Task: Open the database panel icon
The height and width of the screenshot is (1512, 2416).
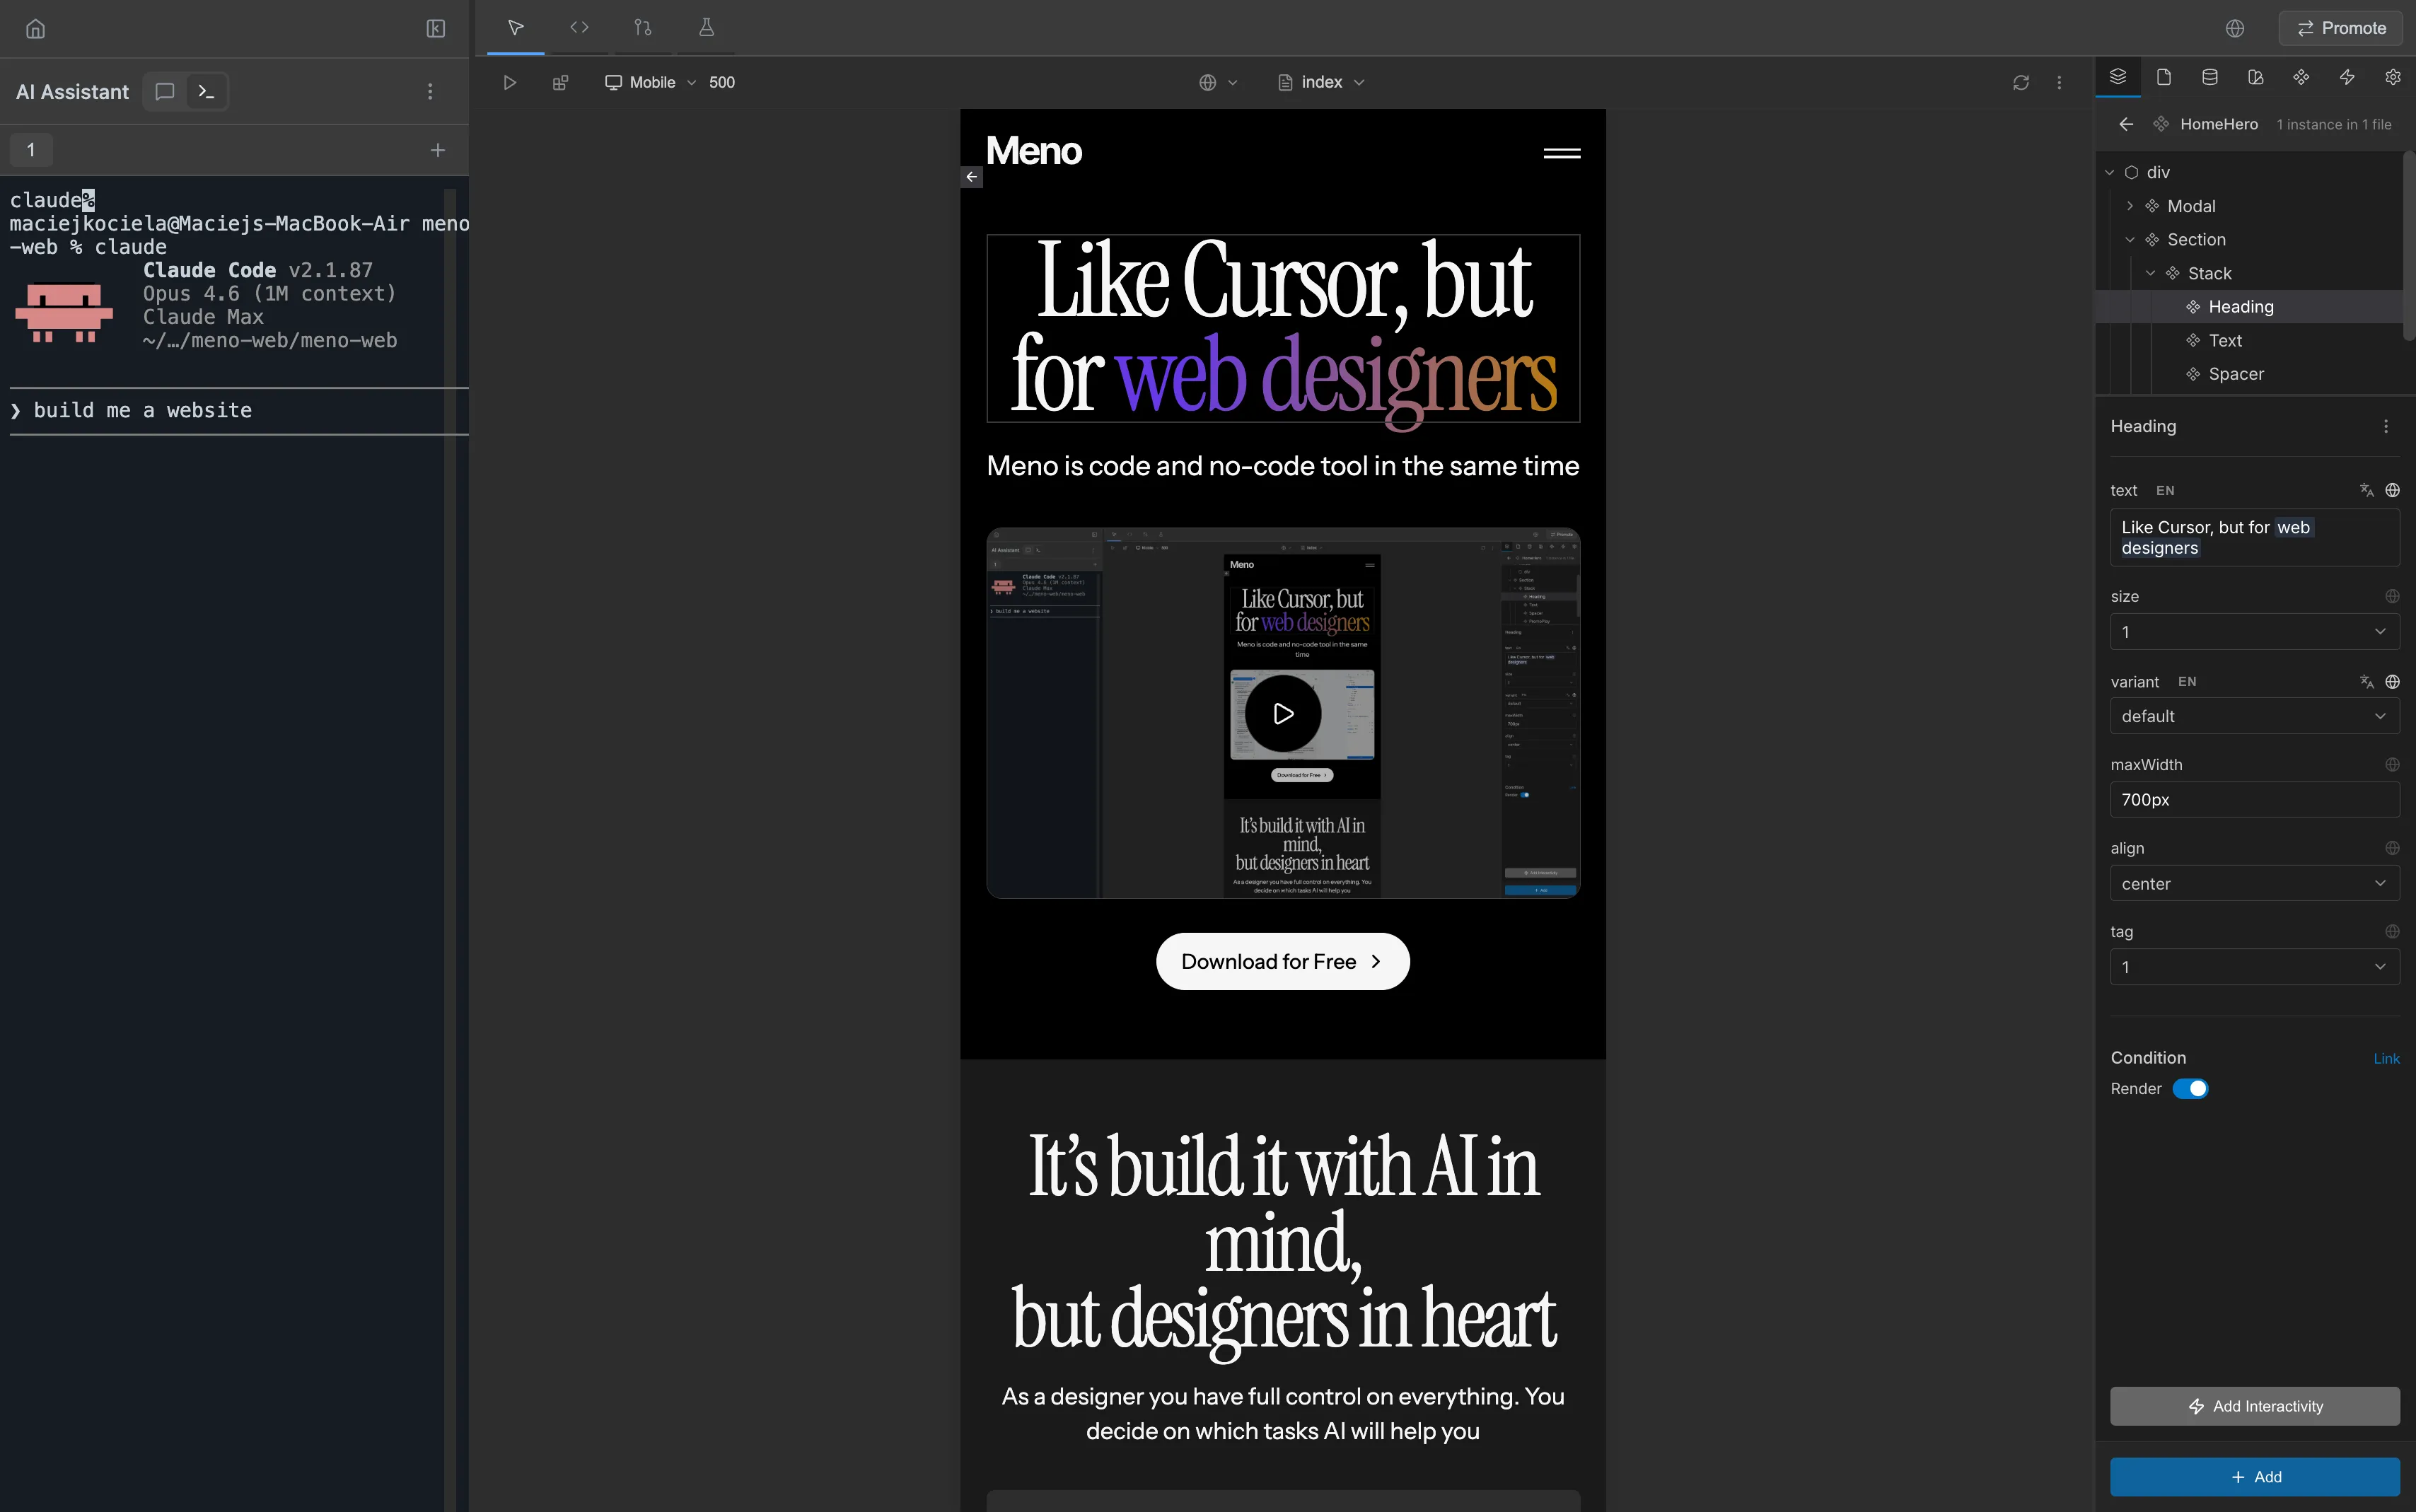Action: pos(2209,77)
